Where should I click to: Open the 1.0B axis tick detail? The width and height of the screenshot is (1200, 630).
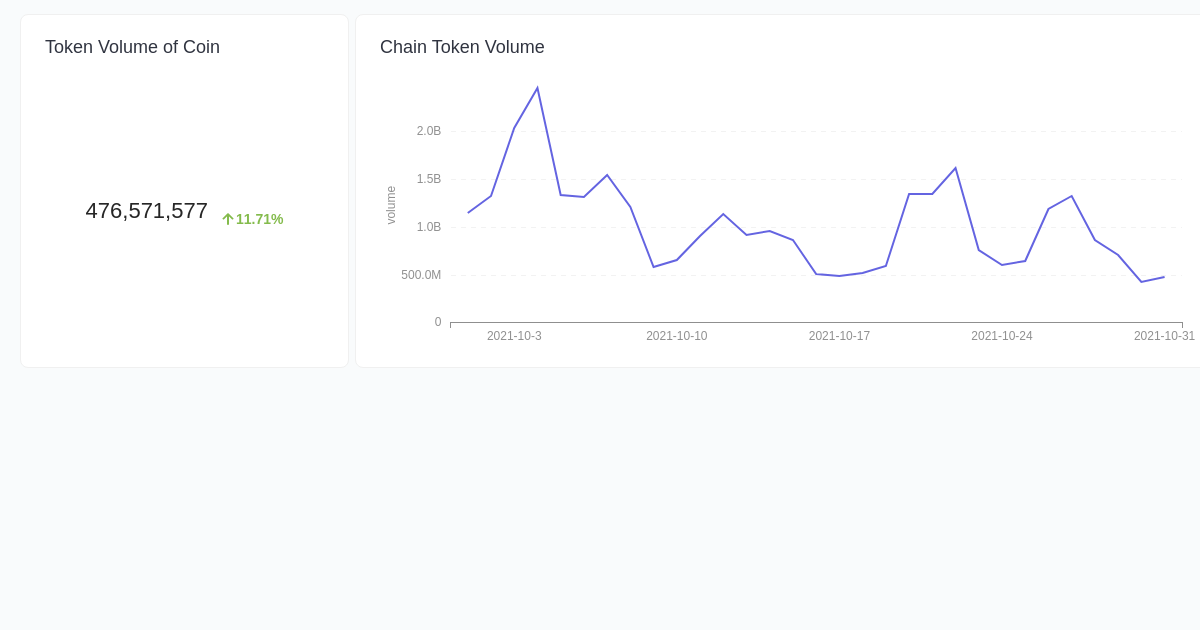[428, 227]
